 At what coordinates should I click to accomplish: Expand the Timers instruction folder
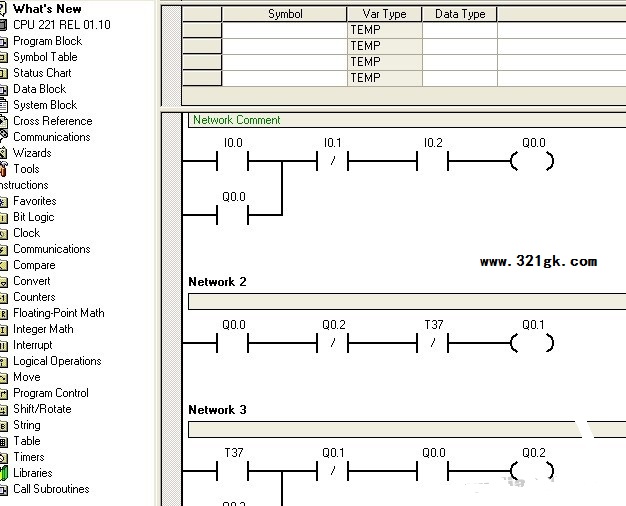click(x=28, y=457)
